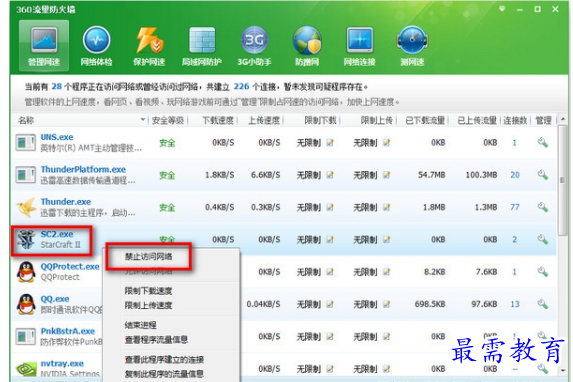Click 安全 rating of UNS.exe

pos(167,143)
